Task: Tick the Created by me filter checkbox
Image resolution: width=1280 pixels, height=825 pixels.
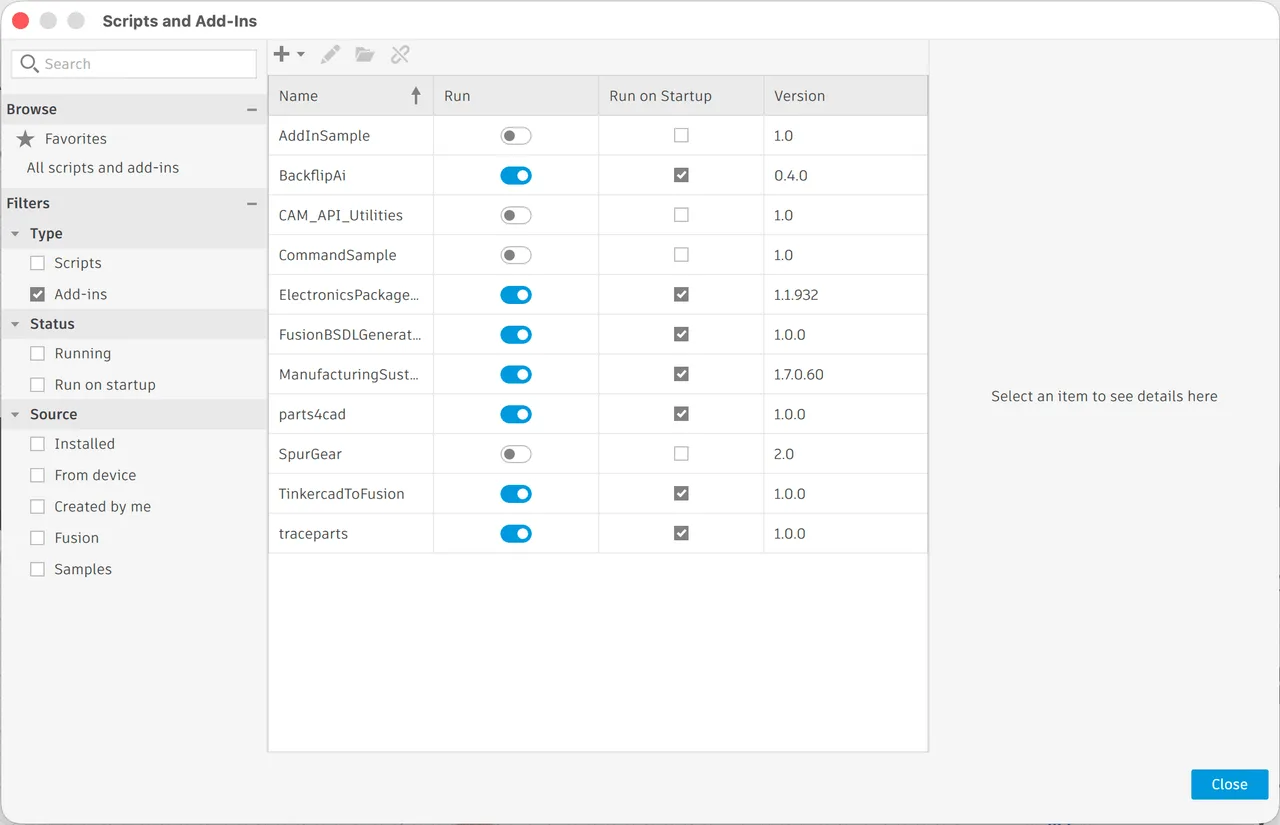Action: coord(37,507)
